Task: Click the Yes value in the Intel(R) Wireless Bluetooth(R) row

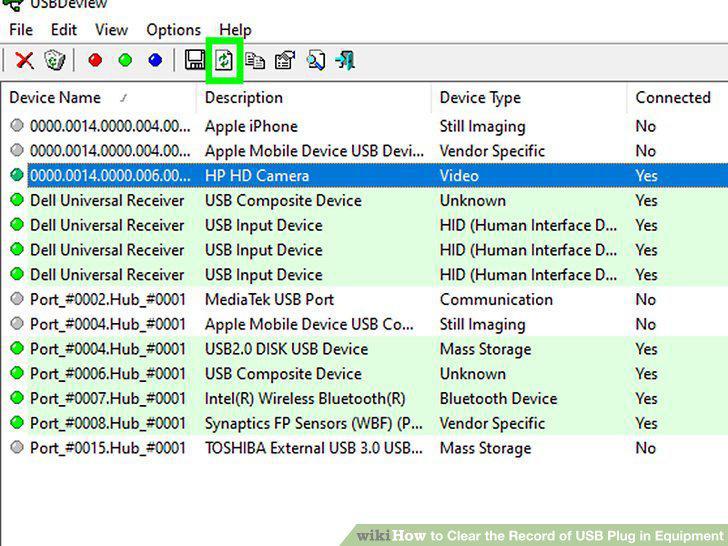Action: (x=646, y=398)
